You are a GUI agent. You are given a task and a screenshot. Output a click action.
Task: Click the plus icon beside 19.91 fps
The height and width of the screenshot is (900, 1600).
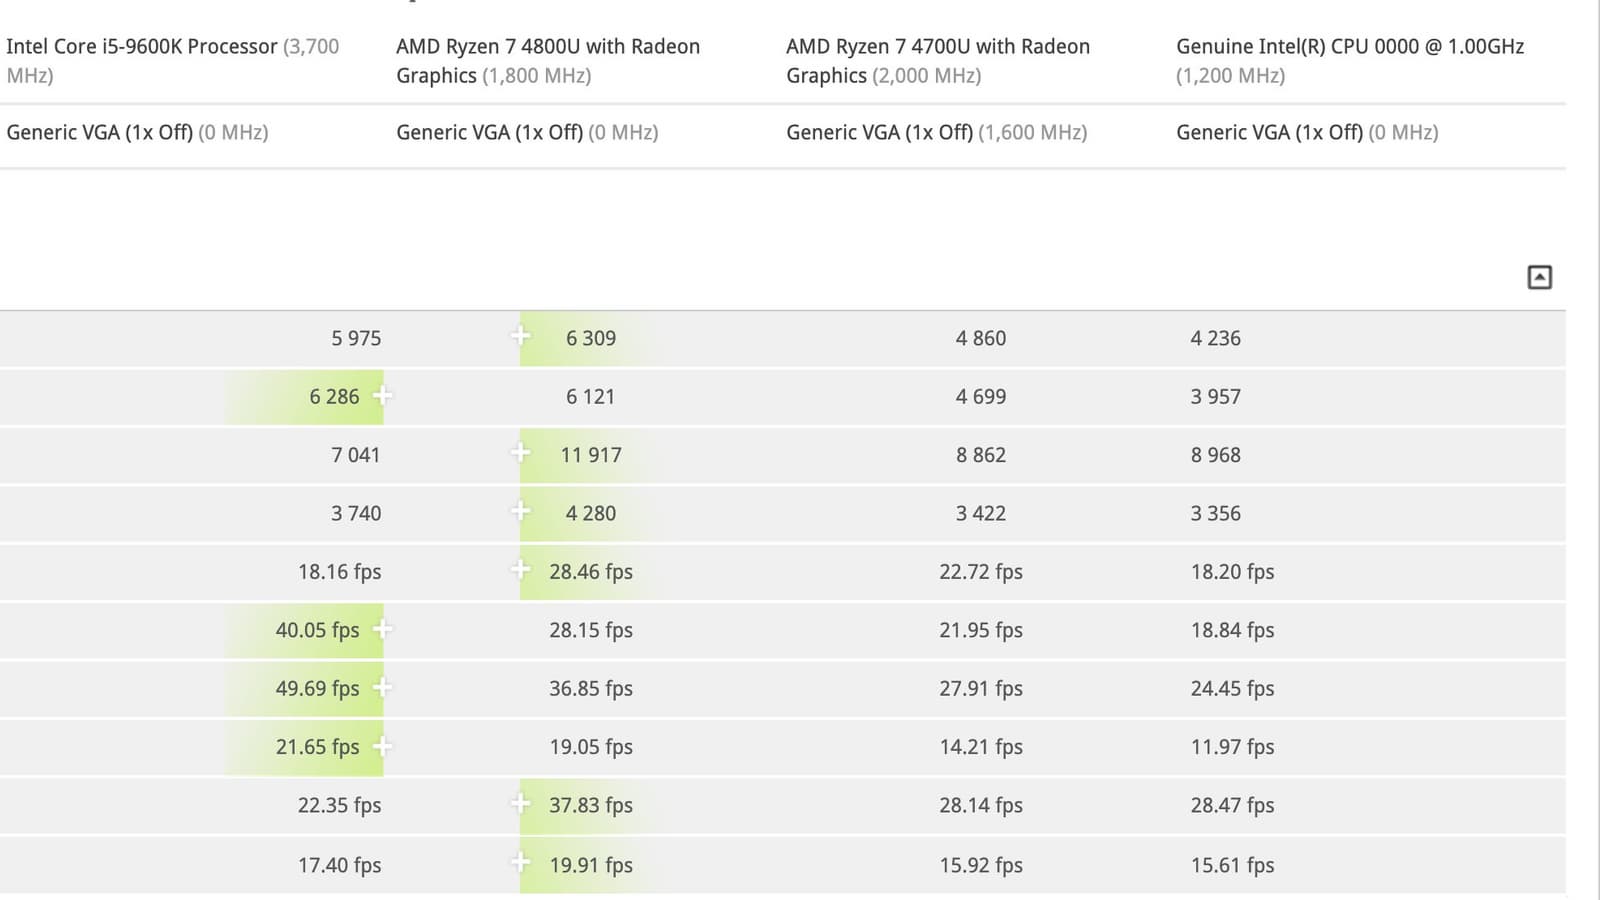(521, 862)
